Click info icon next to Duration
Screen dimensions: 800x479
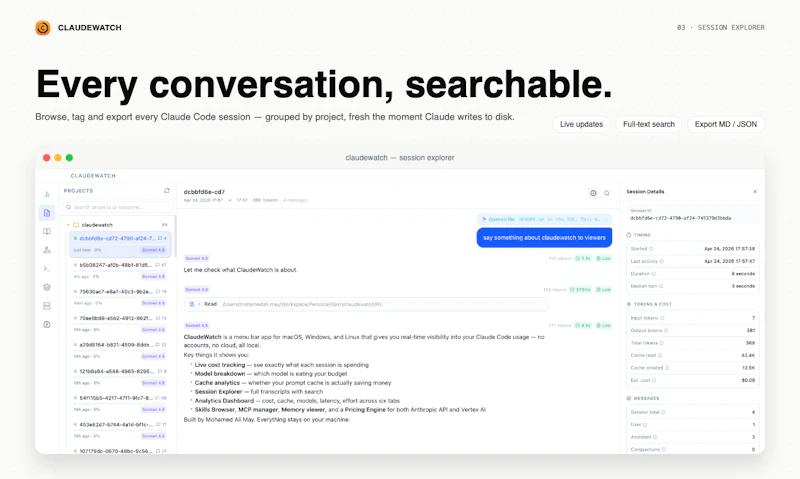click(x=654, y=274)
